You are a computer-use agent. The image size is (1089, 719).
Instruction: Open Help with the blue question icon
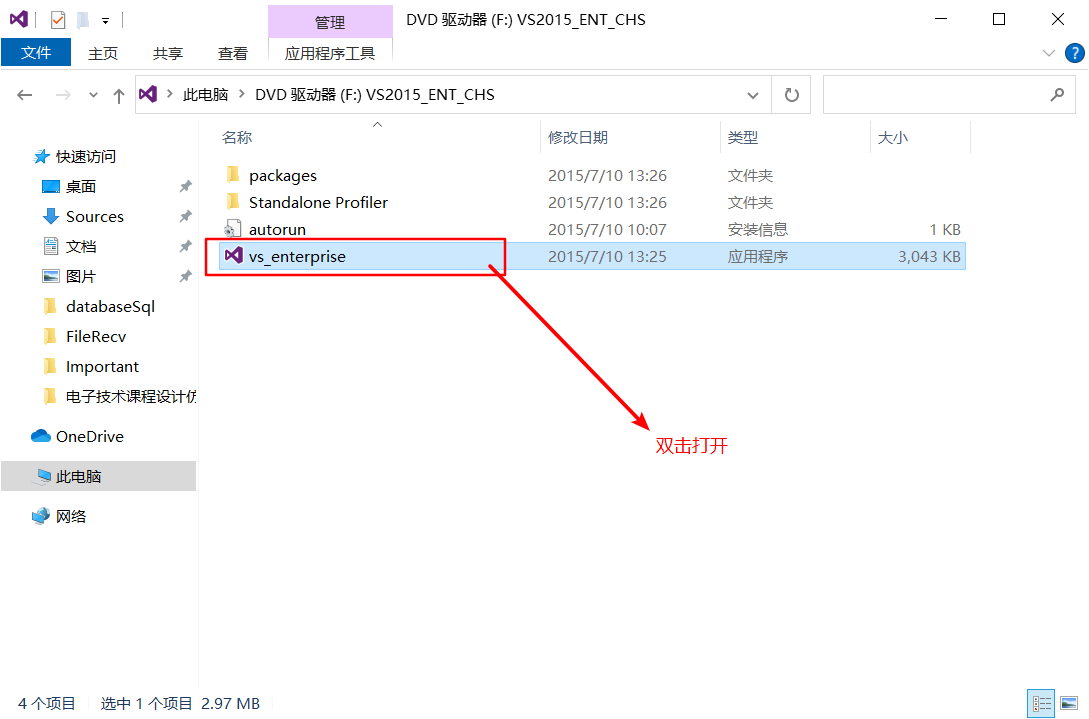click(1074, 53)
